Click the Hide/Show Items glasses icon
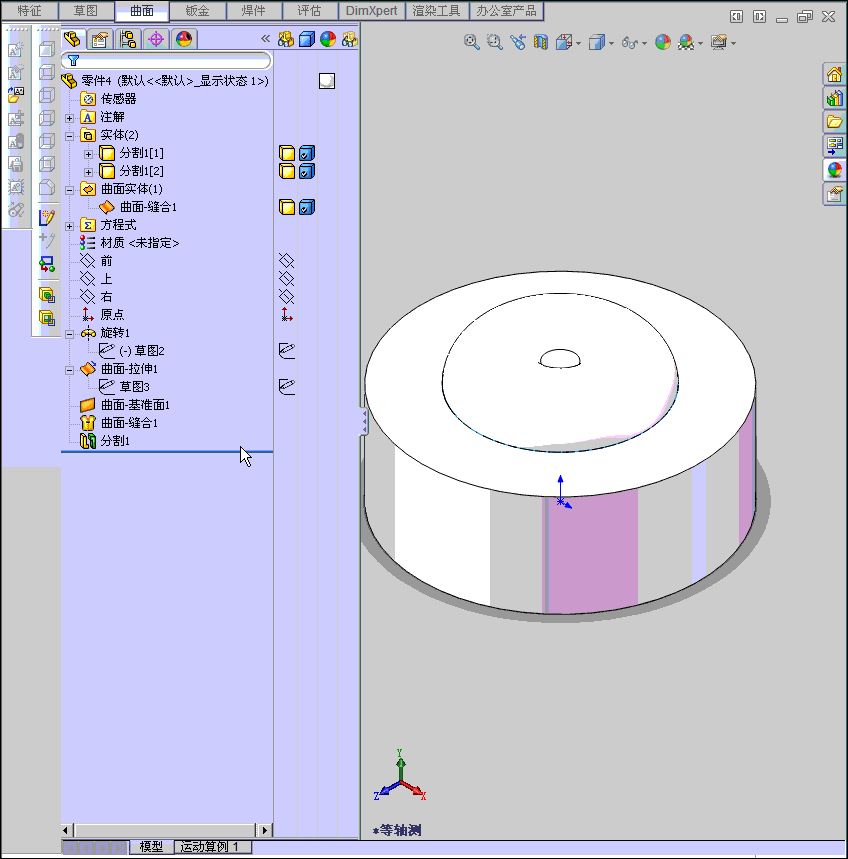 point(629,42)
